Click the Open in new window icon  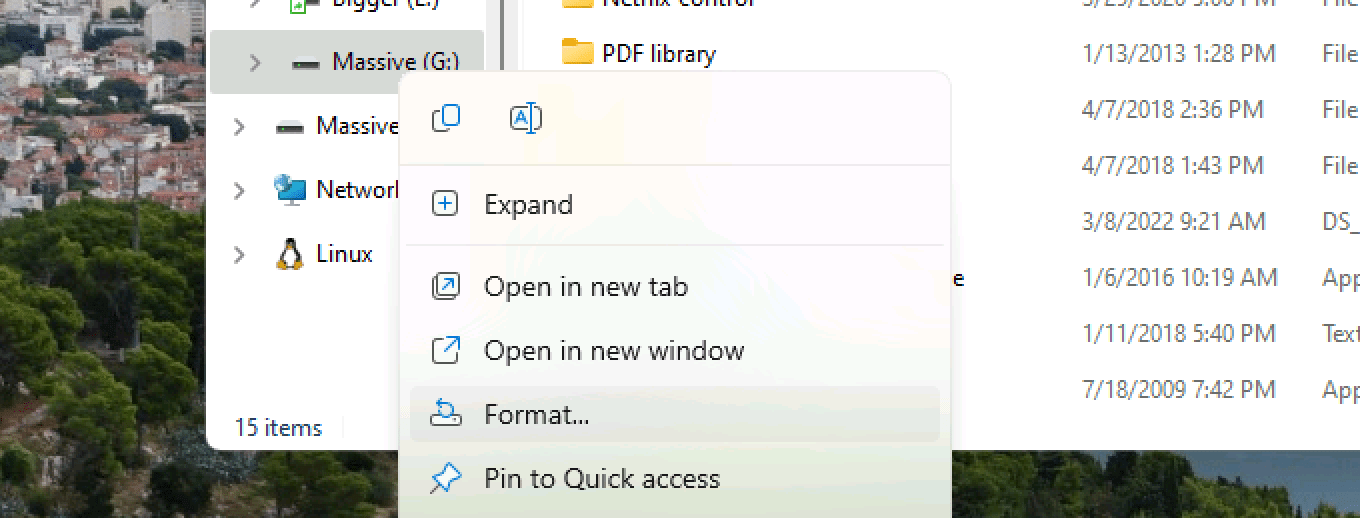click(x=445, y=351)
